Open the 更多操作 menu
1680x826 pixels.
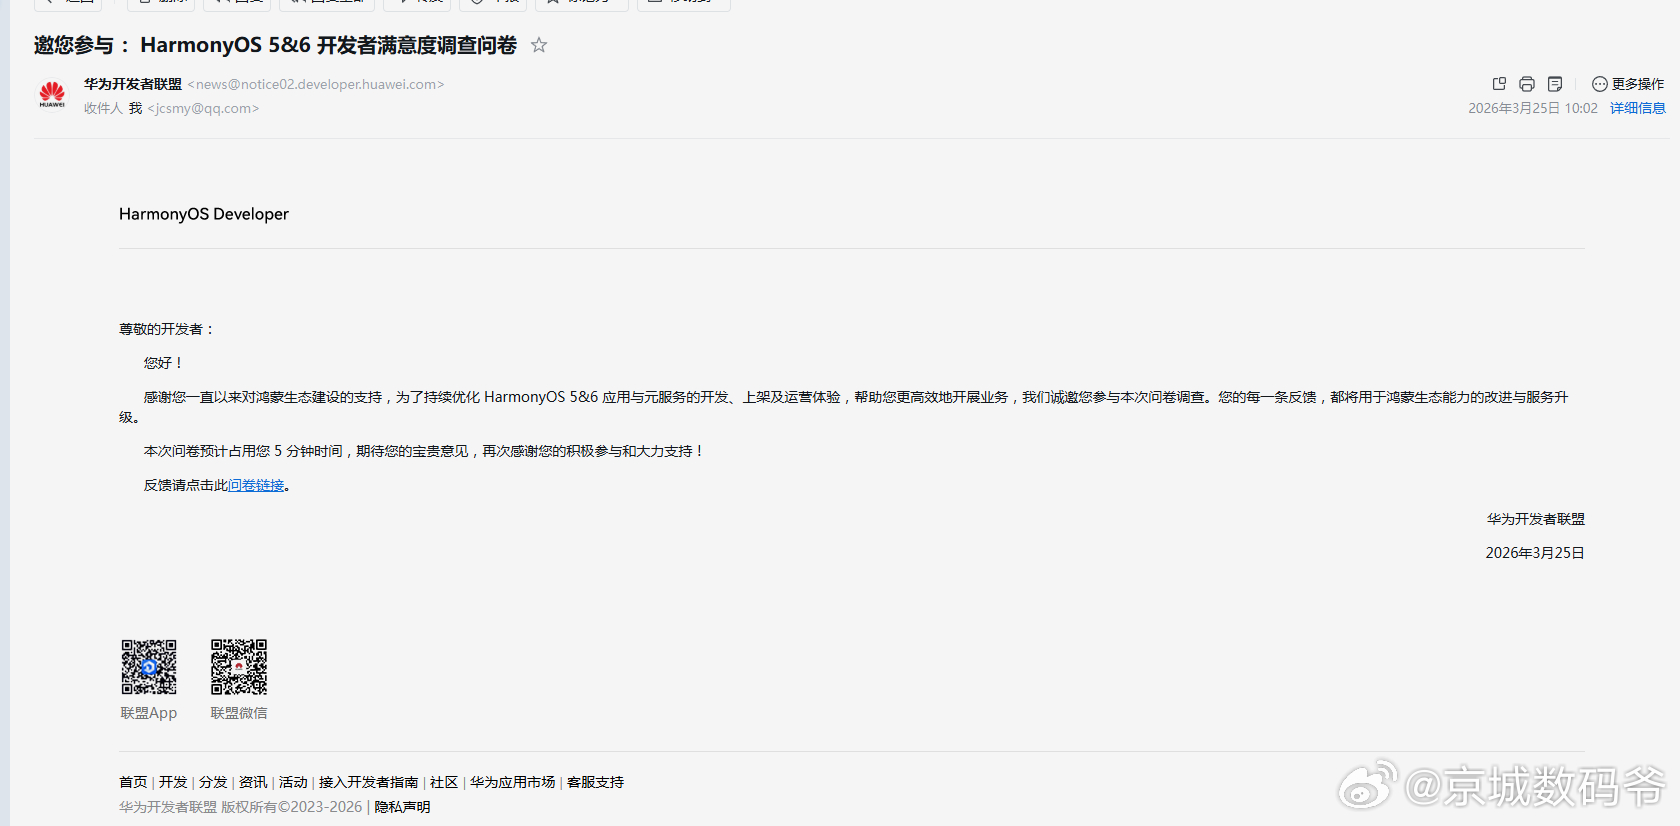click(1628, 84)
